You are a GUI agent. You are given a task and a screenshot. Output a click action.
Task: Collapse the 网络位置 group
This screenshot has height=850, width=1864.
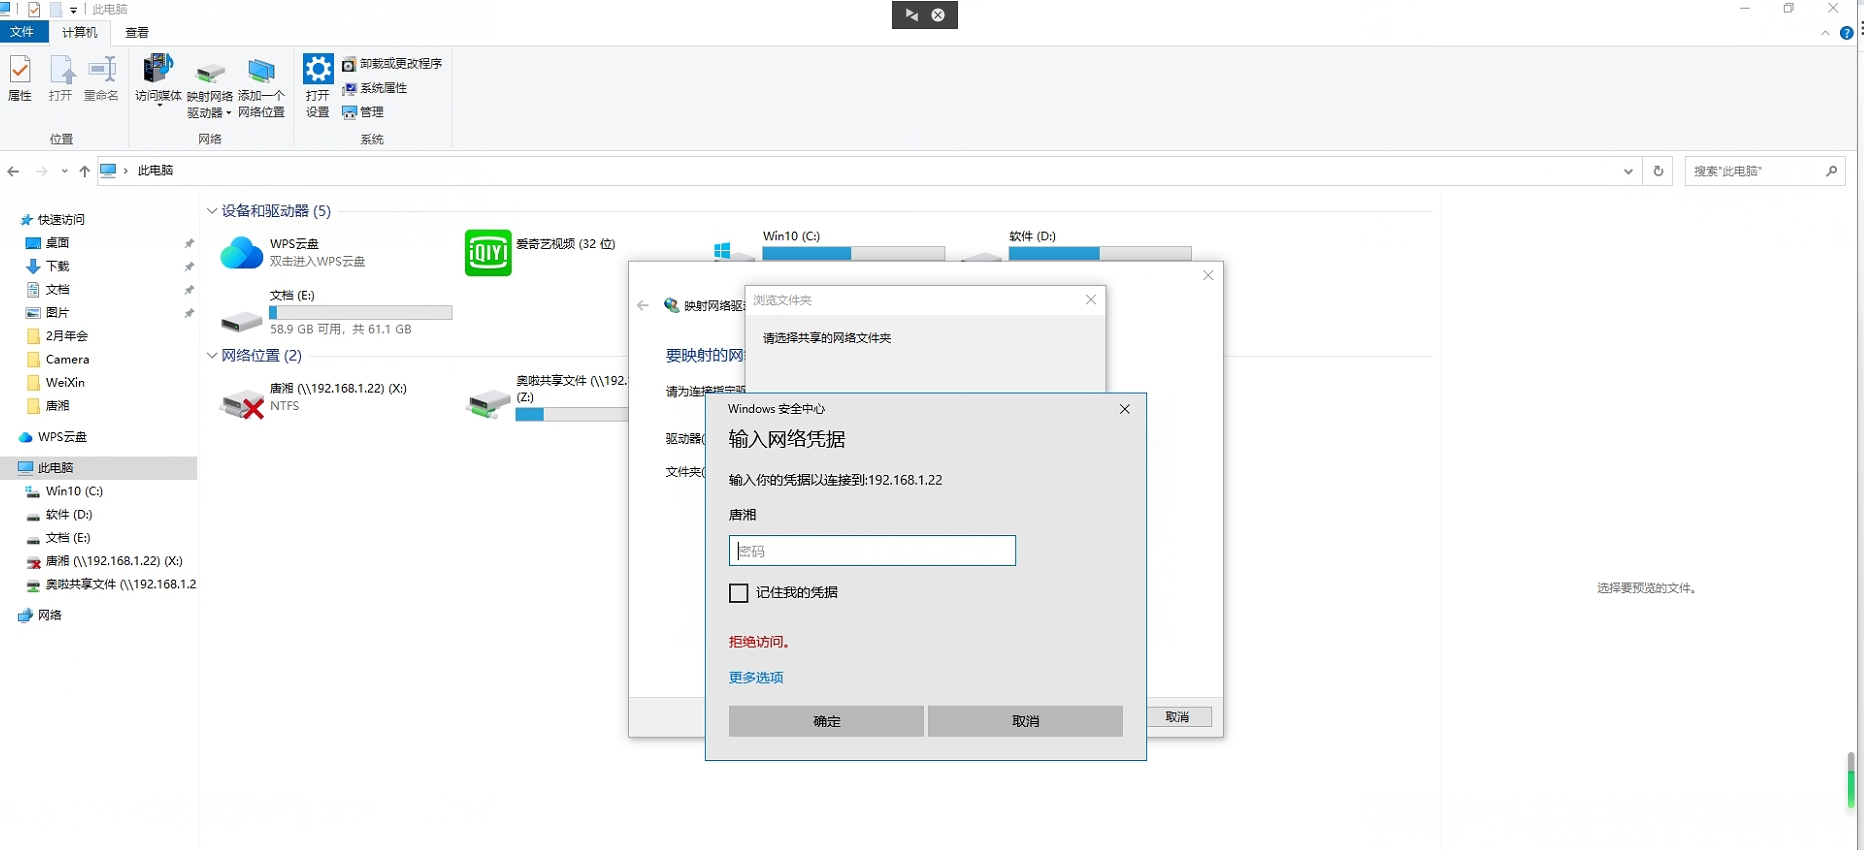coord(212,356)
